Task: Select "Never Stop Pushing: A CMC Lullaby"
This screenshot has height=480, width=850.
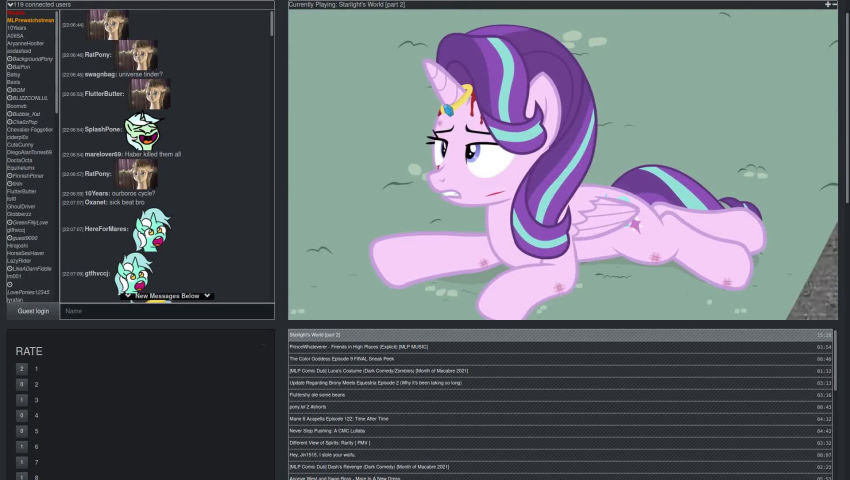Action: click(x=561, y=431)
